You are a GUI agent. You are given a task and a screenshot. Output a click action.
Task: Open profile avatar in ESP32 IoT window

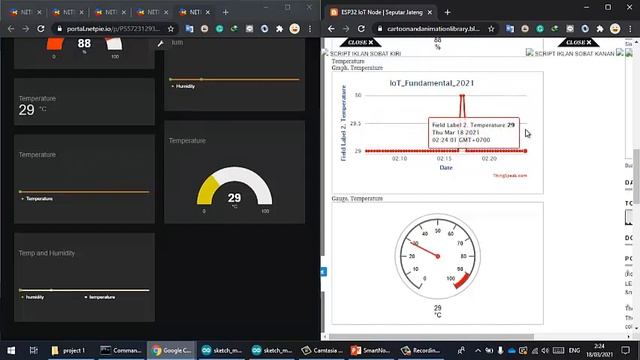(615, 29)
